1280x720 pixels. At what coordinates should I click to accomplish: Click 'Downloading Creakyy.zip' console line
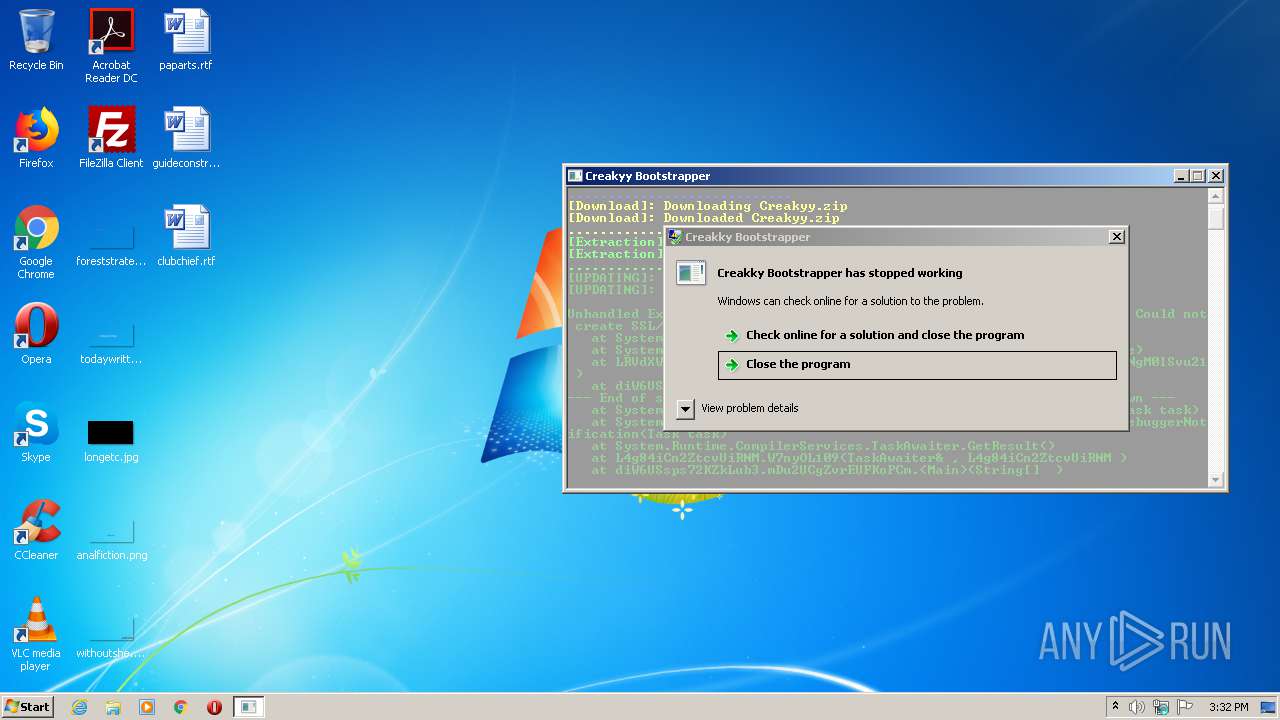coord(708,206)
